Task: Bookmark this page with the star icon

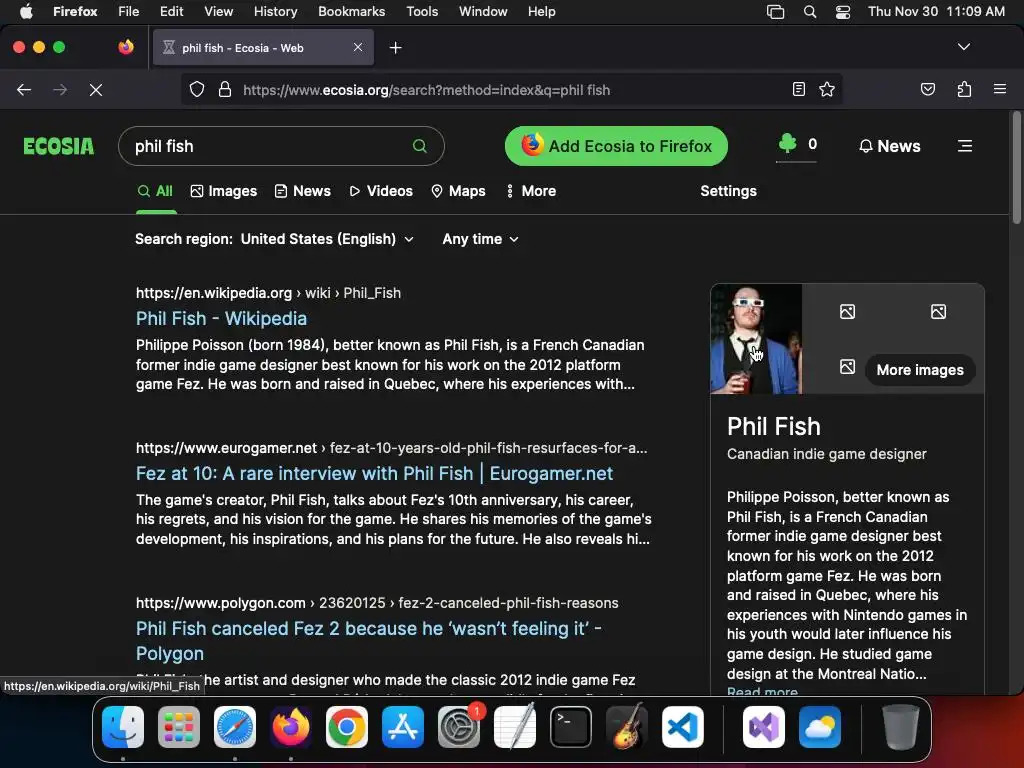Action: tap(827, 89)
